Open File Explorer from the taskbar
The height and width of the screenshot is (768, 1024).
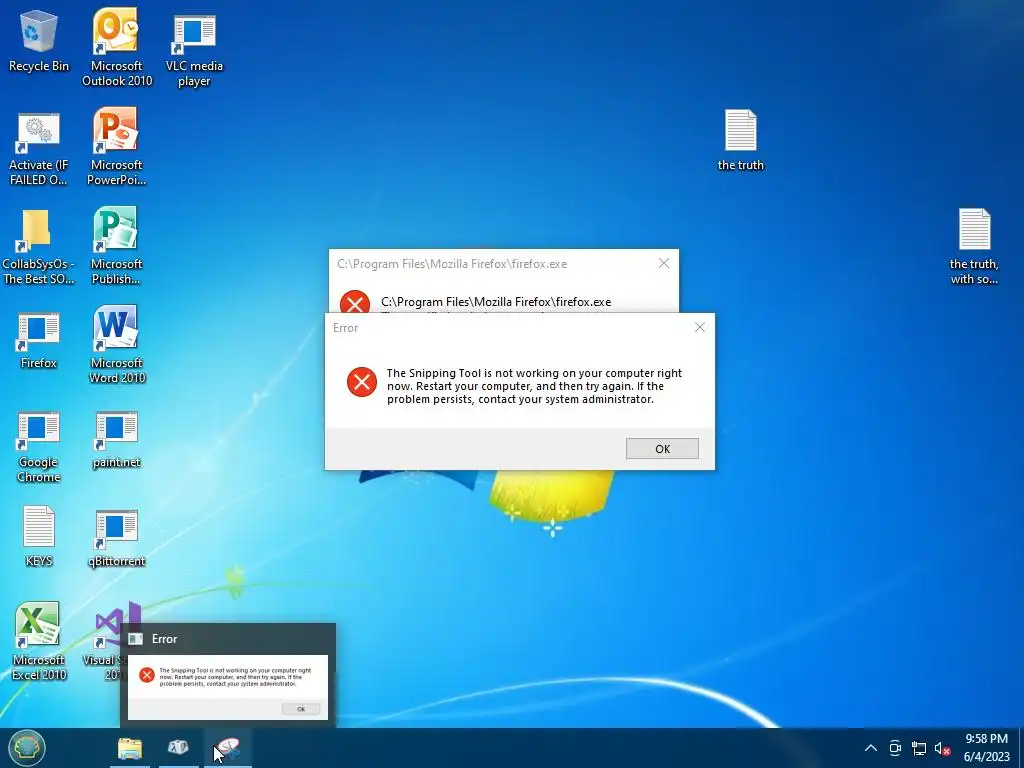(x=130, y=748)
